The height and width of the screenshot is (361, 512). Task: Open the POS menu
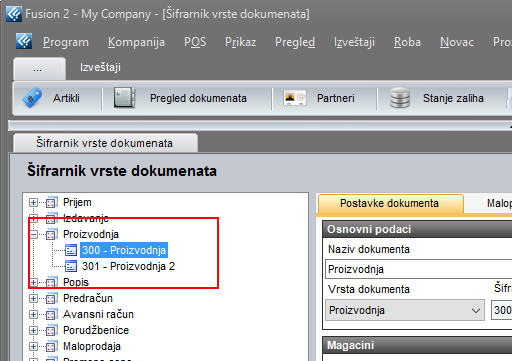[195, 42]
